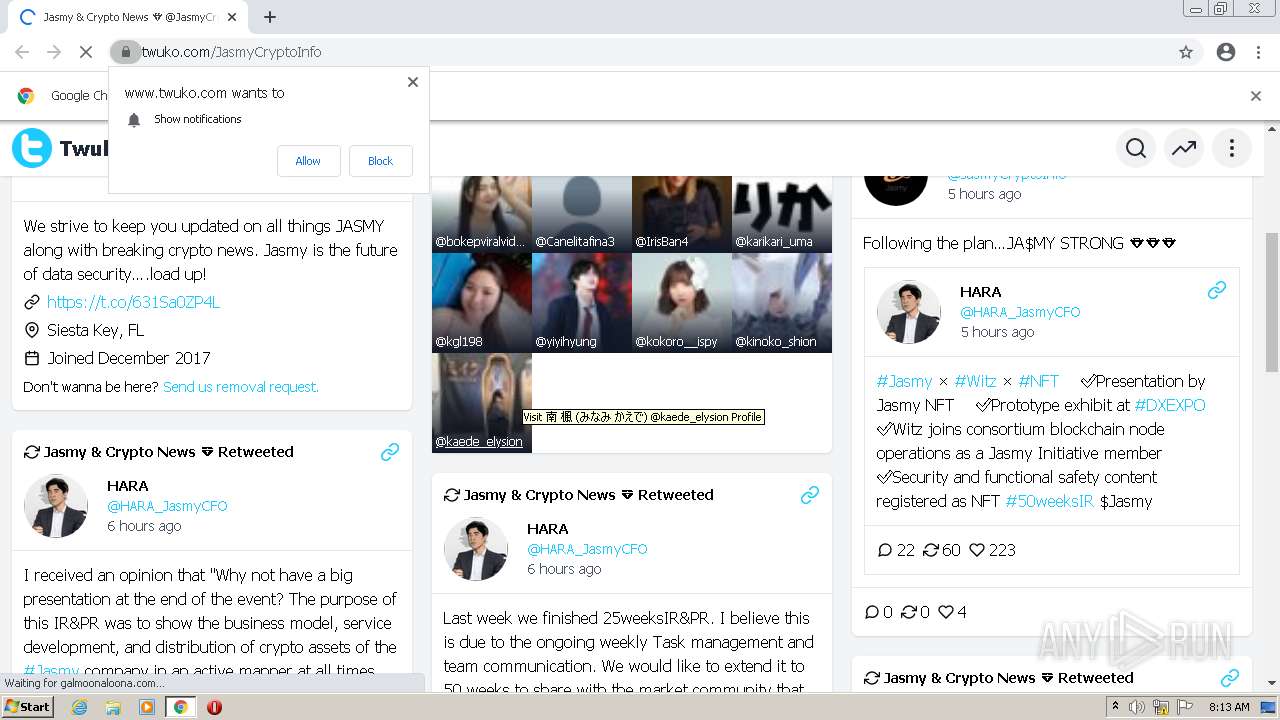Image resolution: width=1280 pixels, height=720 pixels.
Task: Open the Chrome three-dot menu
Action: [x=1258, y=52]
